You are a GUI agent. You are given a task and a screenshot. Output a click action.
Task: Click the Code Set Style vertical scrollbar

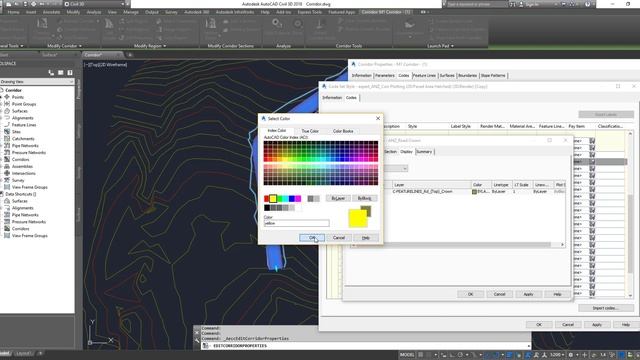coord(630,214)
